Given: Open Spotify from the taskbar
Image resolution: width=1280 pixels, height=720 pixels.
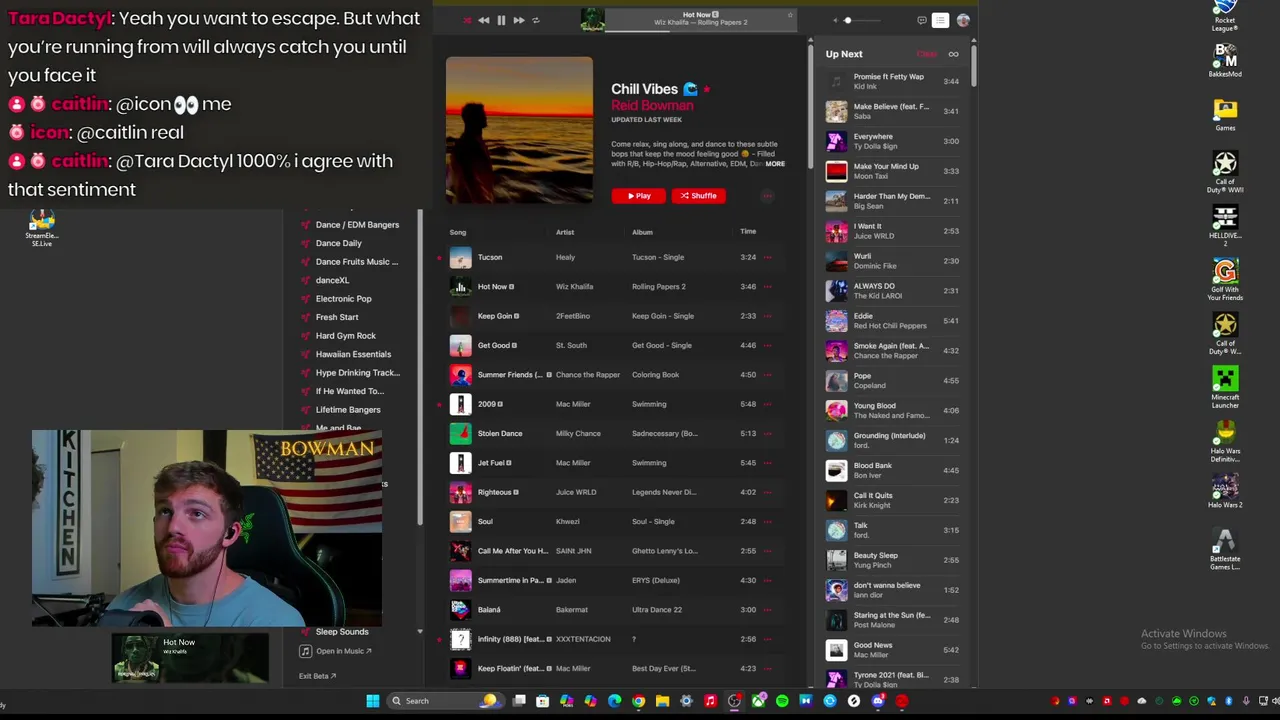Looking at the screenshot, I should click(x=782, y=701).
